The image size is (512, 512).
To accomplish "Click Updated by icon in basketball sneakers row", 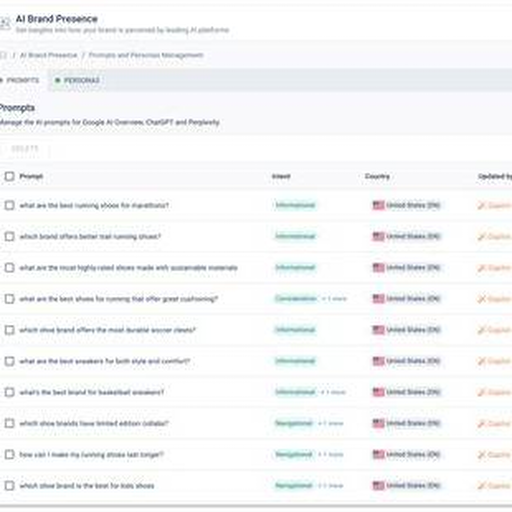I will pos(481,392).
